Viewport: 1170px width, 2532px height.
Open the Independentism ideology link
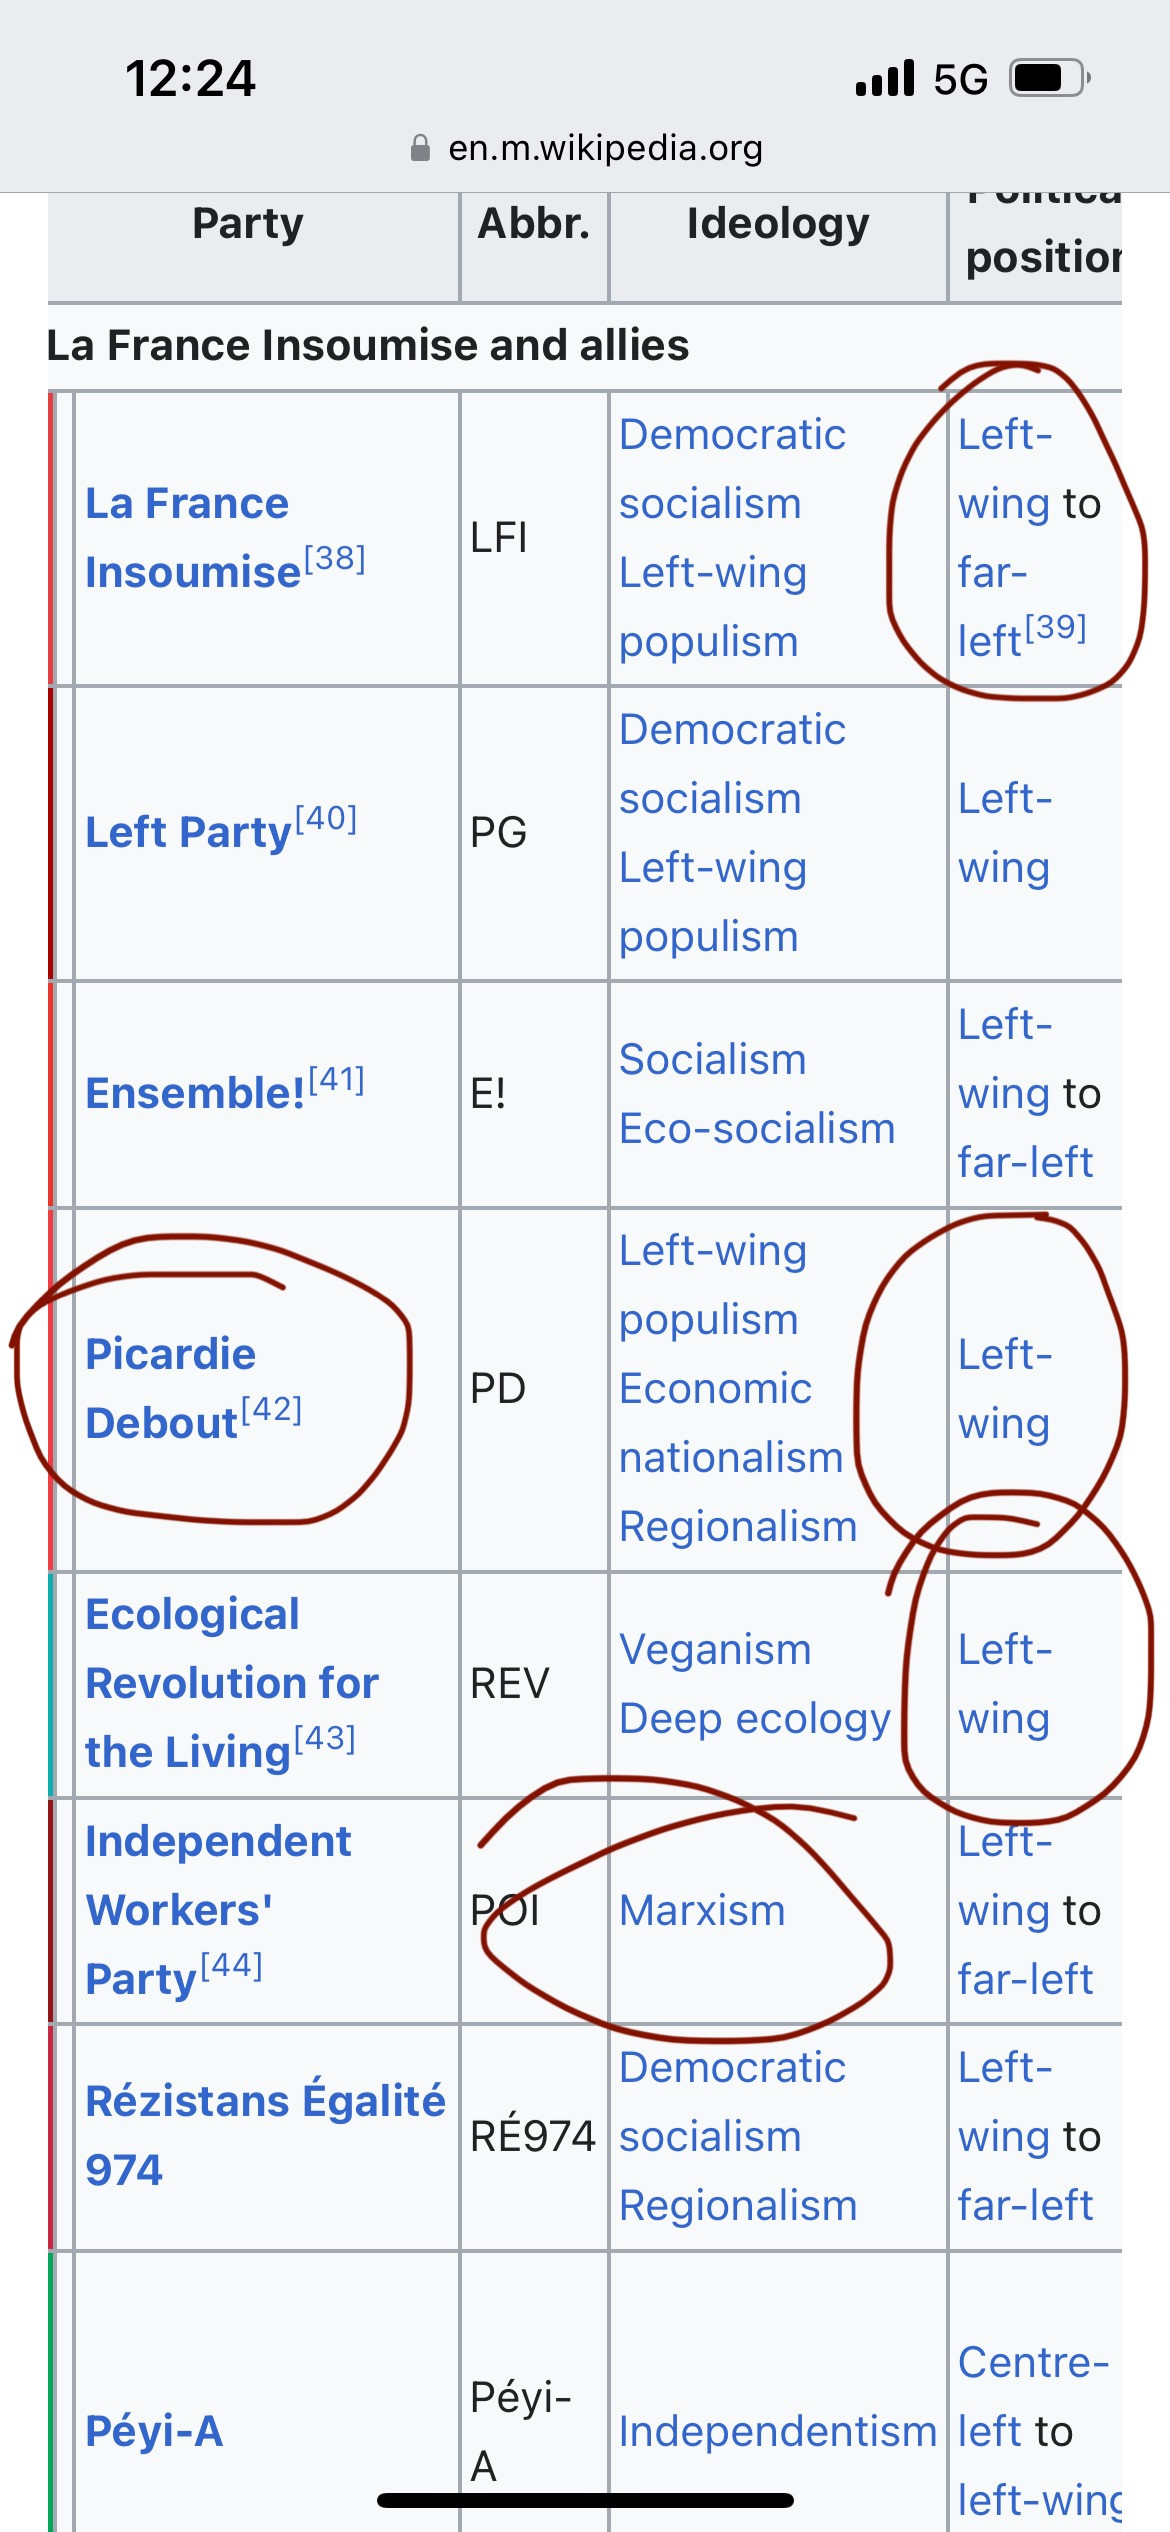777,2431
